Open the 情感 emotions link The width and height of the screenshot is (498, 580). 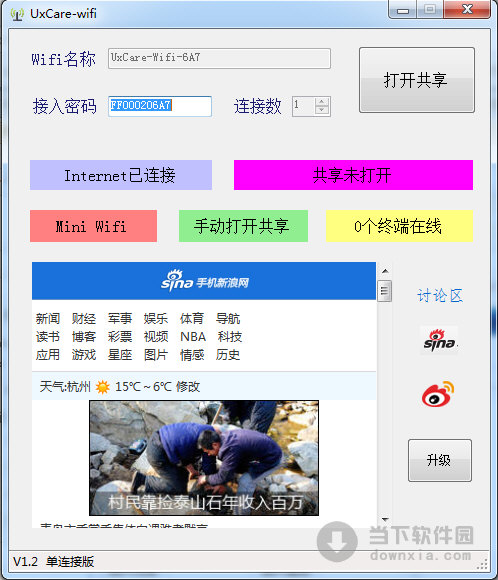192,355
